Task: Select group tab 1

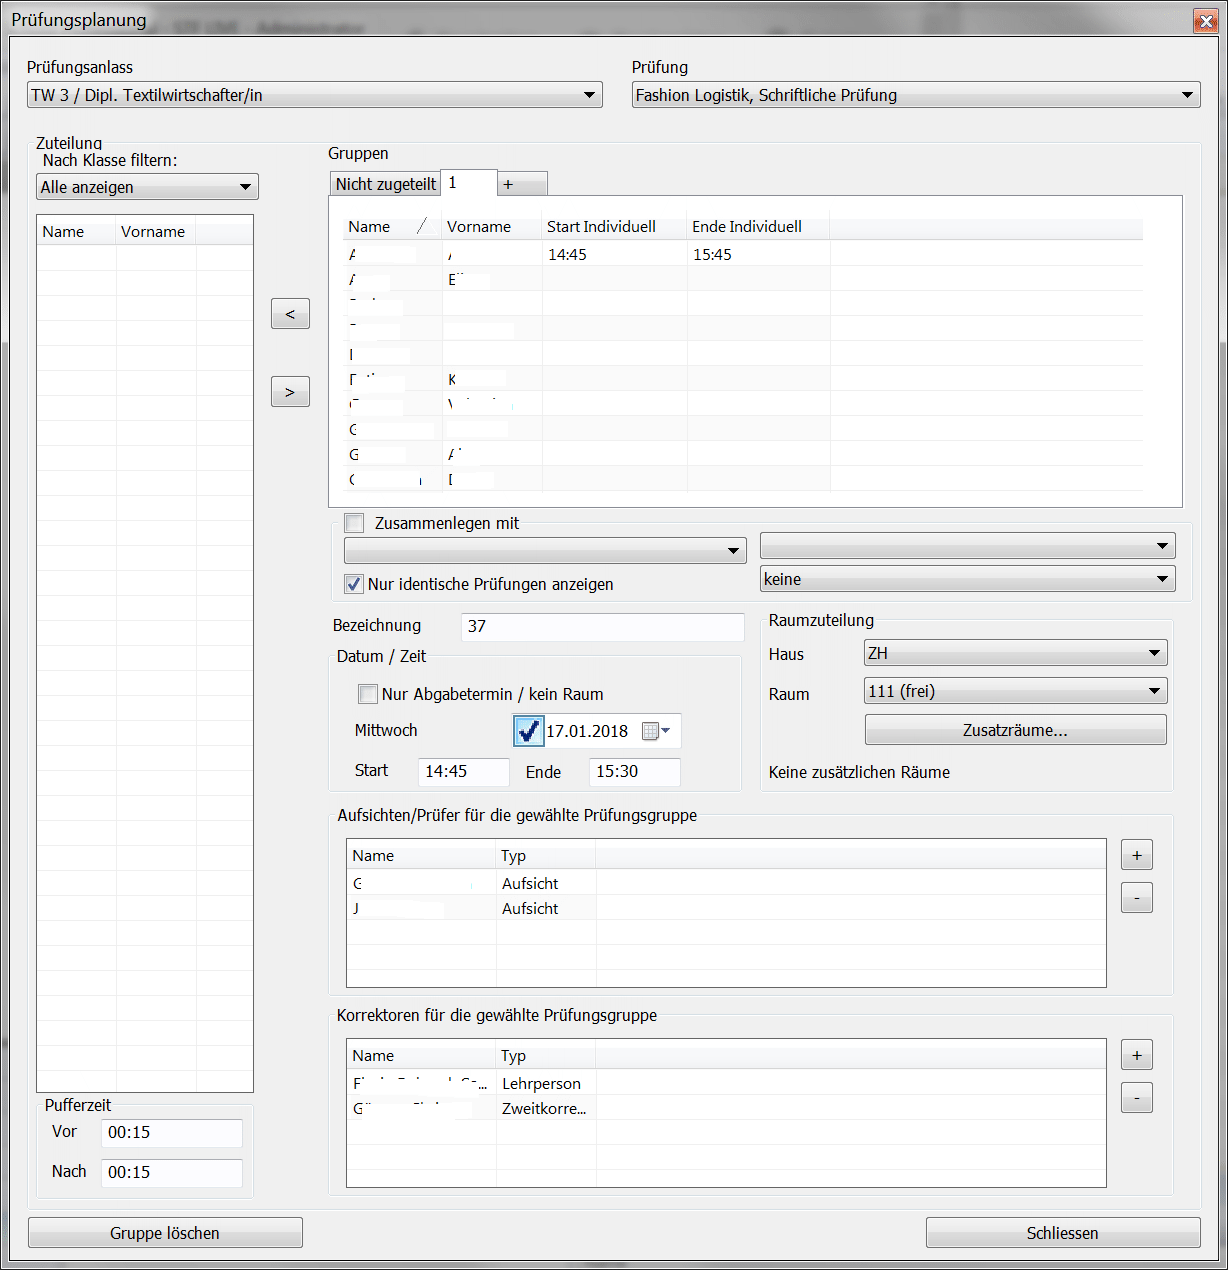Action: pyautogui.click(x=467, y=183)
